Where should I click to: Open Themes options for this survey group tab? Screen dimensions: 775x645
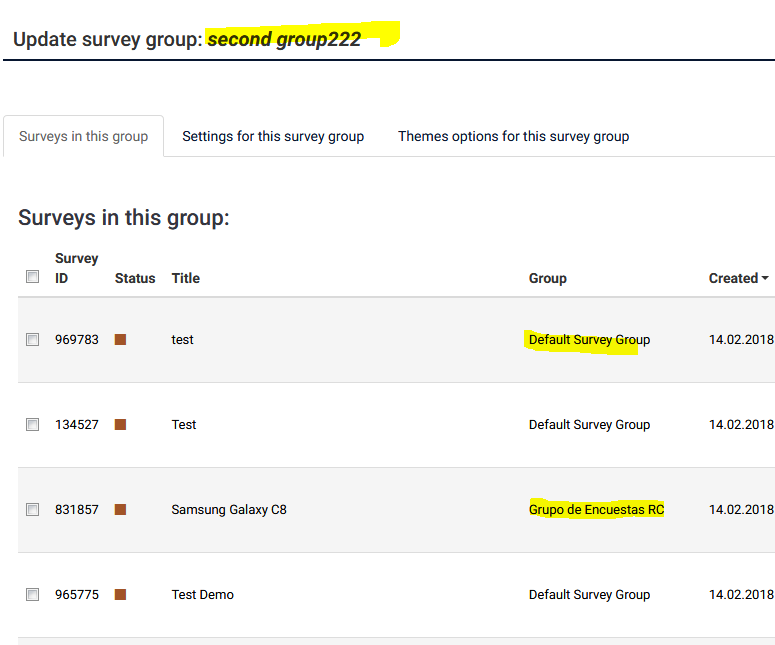pyautogui.click(x=513, y=136)
